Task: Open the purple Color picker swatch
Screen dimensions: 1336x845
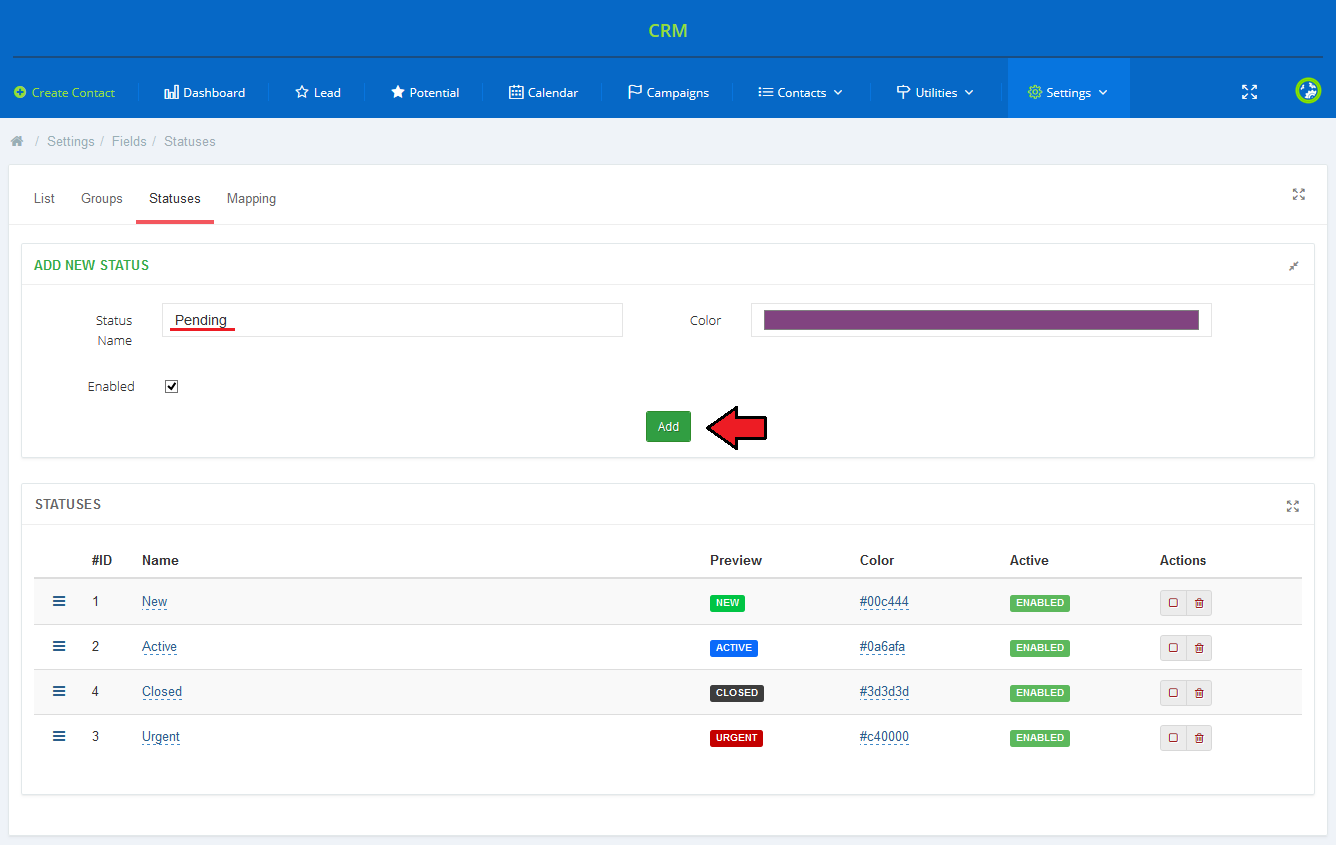Action: [x=981, y=320]
